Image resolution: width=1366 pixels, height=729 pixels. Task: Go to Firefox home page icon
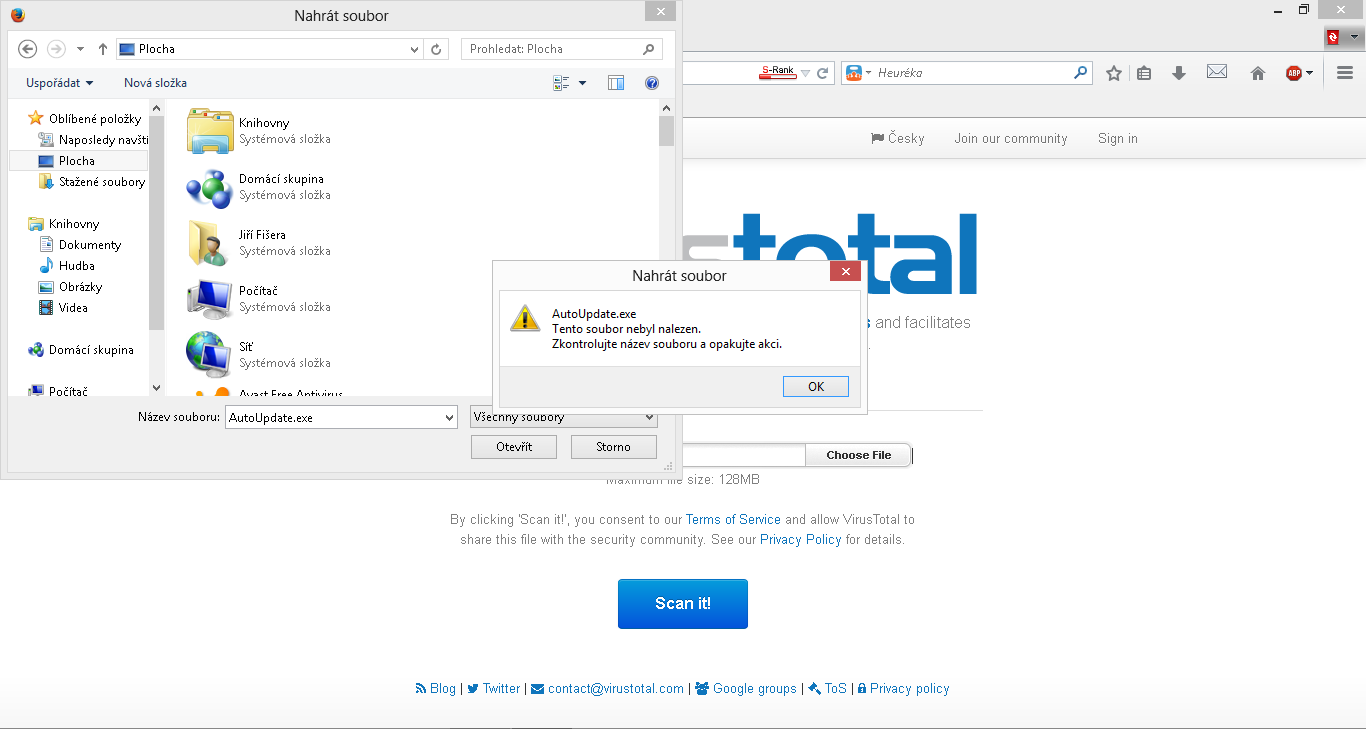pos(1258,73)
